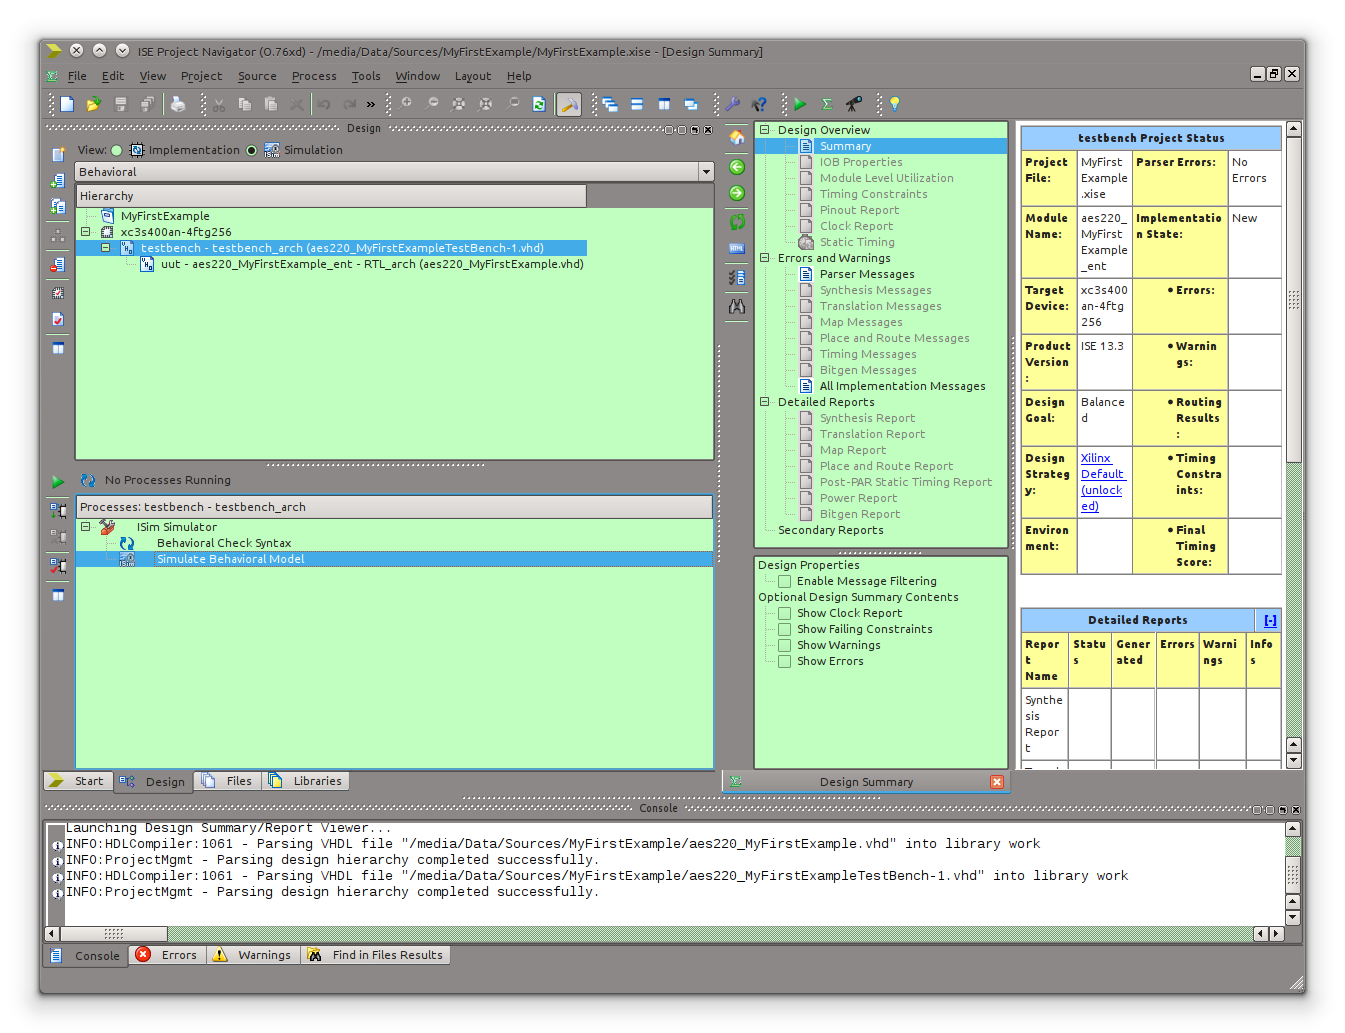Open Design Properties wrench icon
Image resolution: width=1345 pixels, height=1033 pixels.
click(733, 104)
